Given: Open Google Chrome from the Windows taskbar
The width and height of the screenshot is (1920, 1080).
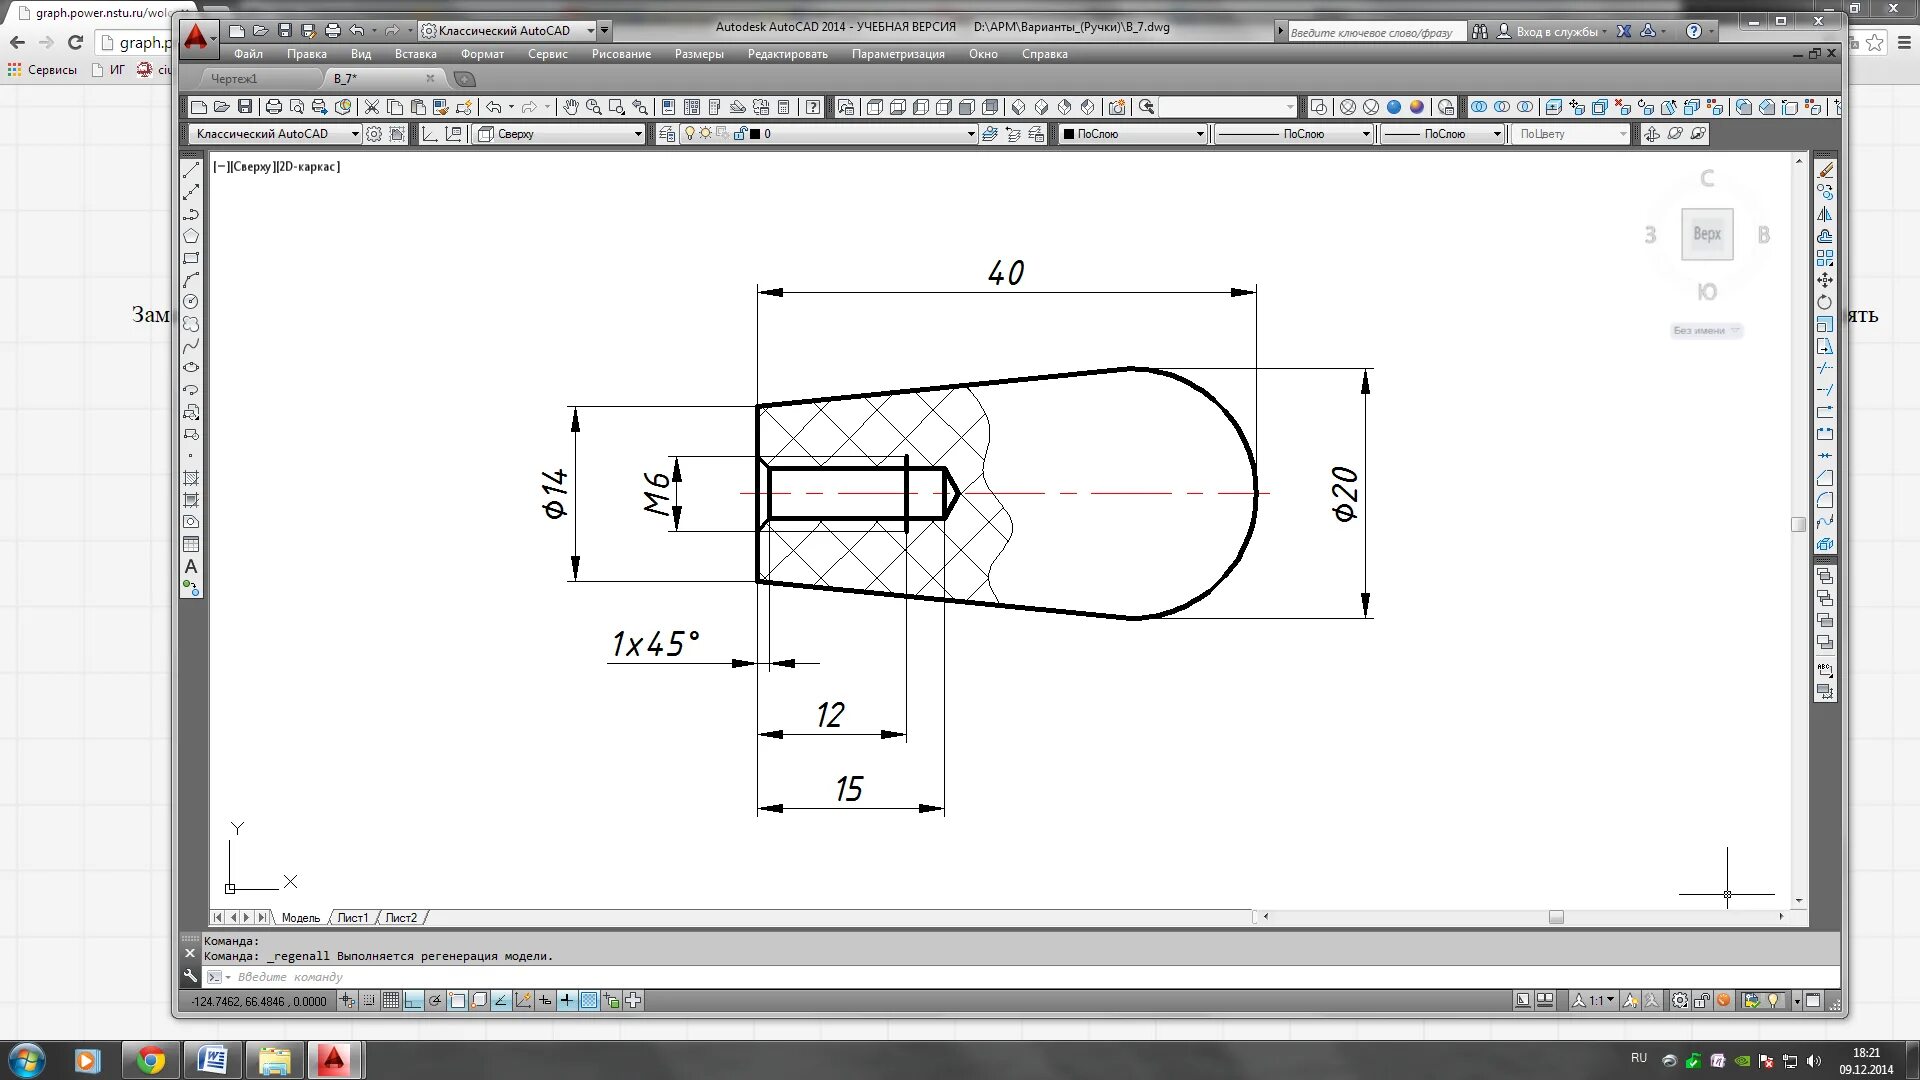Looking at the screenshot, I should click(x=151, y=1060).
